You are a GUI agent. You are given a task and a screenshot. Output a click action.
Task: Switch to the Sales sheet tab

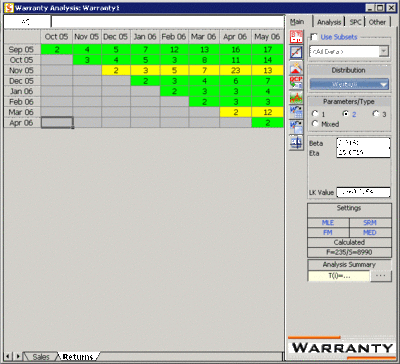point(41,357)
